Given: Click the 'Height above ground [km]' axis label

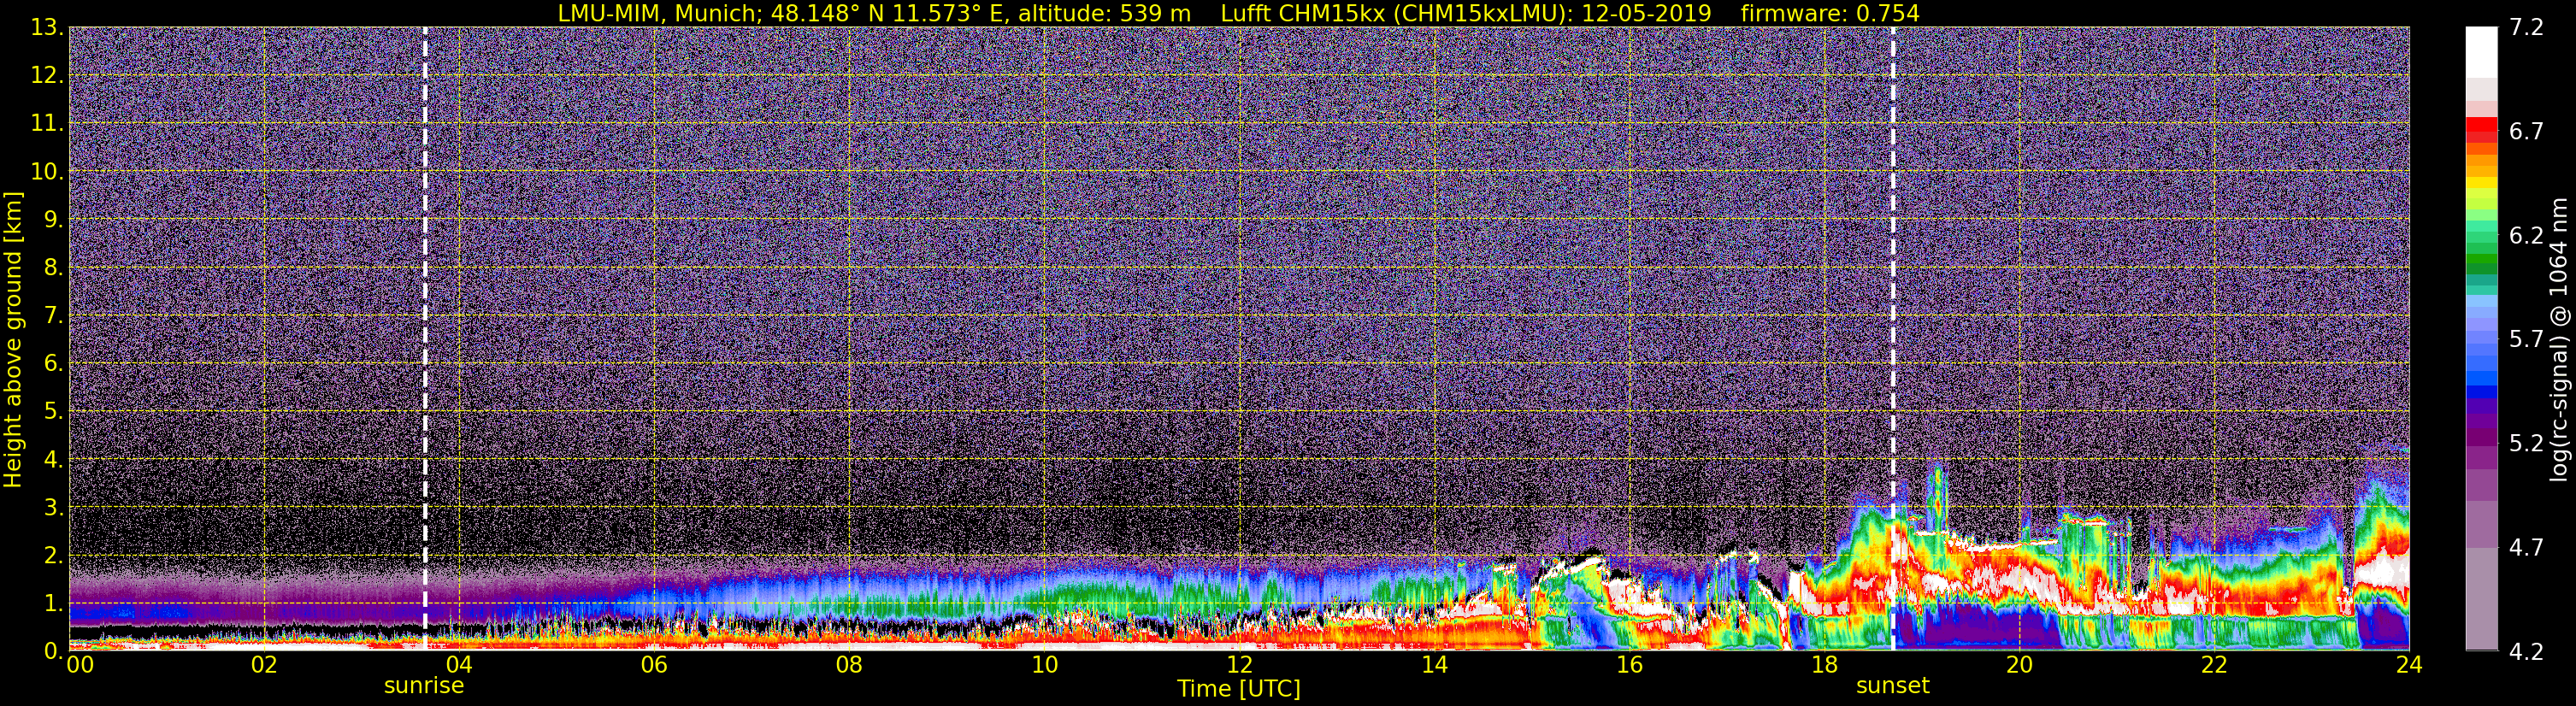Looking at the screenshot, I should tap(13, 340).
